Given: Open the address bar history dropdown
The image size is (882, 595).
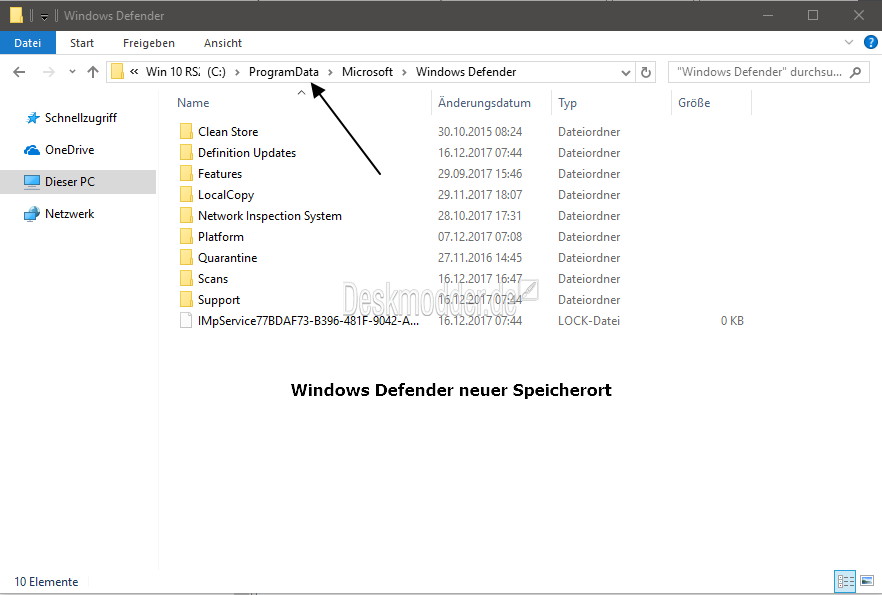Looking at the screenshot, I should point(626,72).
